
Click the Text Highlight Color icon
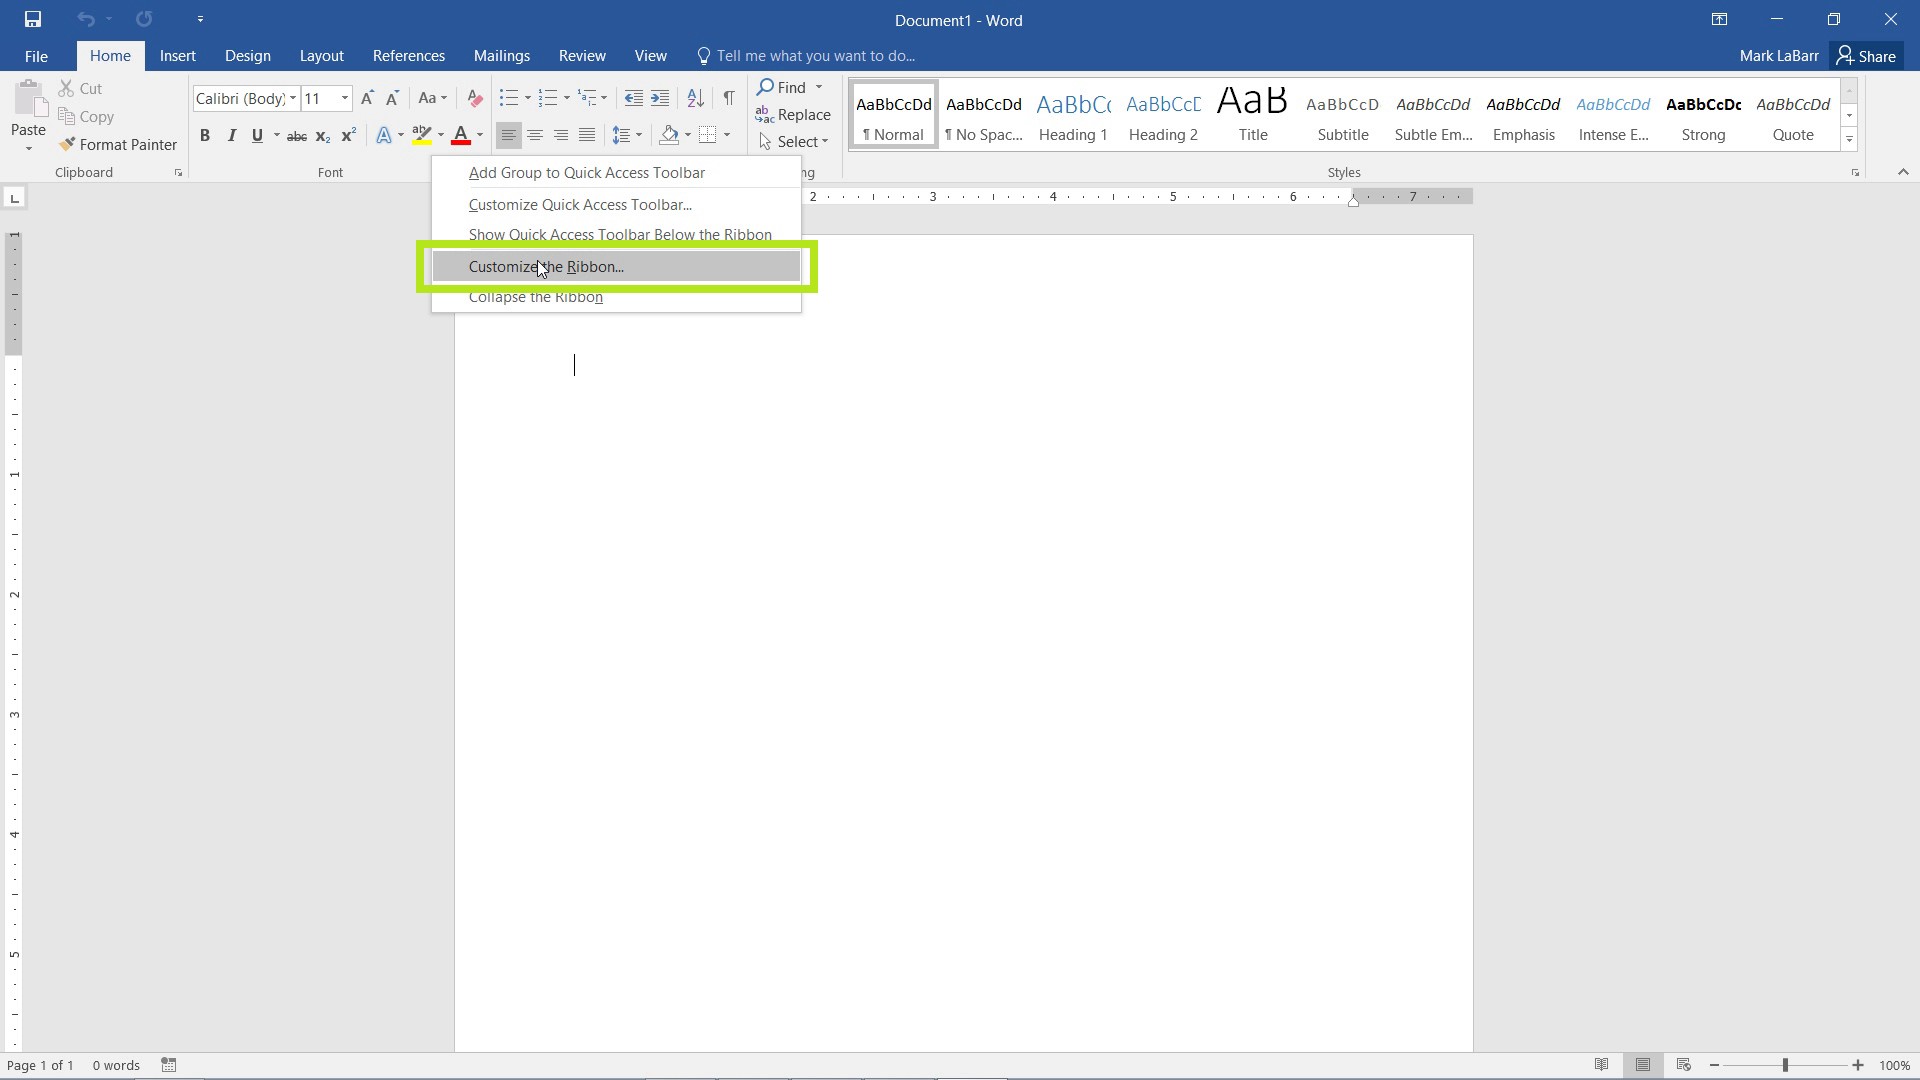tap(421, 135)
